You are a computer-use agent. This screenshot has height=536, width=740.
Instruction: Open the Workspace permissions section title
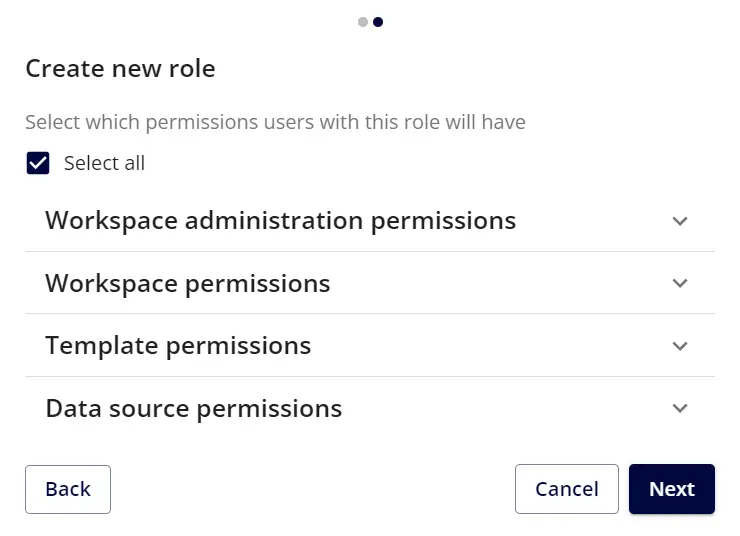[x=187, y=283]
